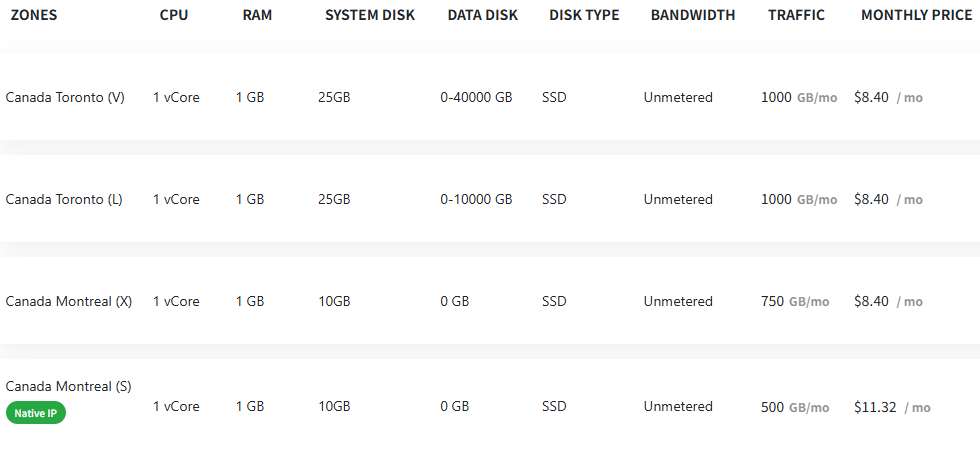Click the SYSTEM DISK column header
The height and width of the screenshot is (452, 980).
(370, 16)
